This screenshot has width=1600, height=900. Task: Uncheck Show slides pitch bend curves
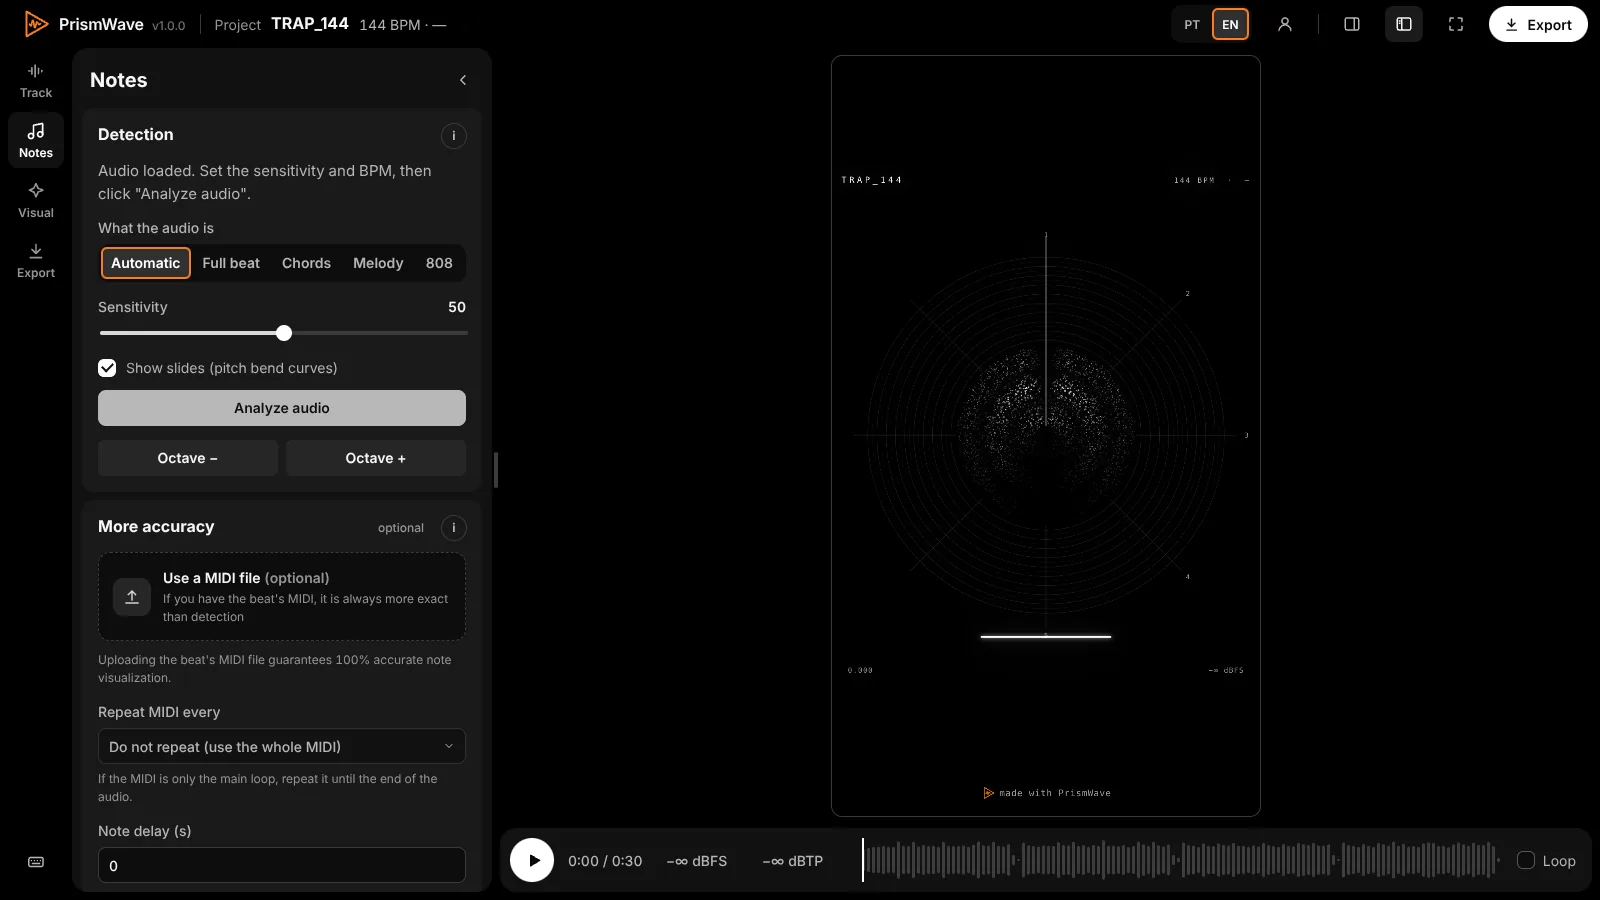coord(107,368)
